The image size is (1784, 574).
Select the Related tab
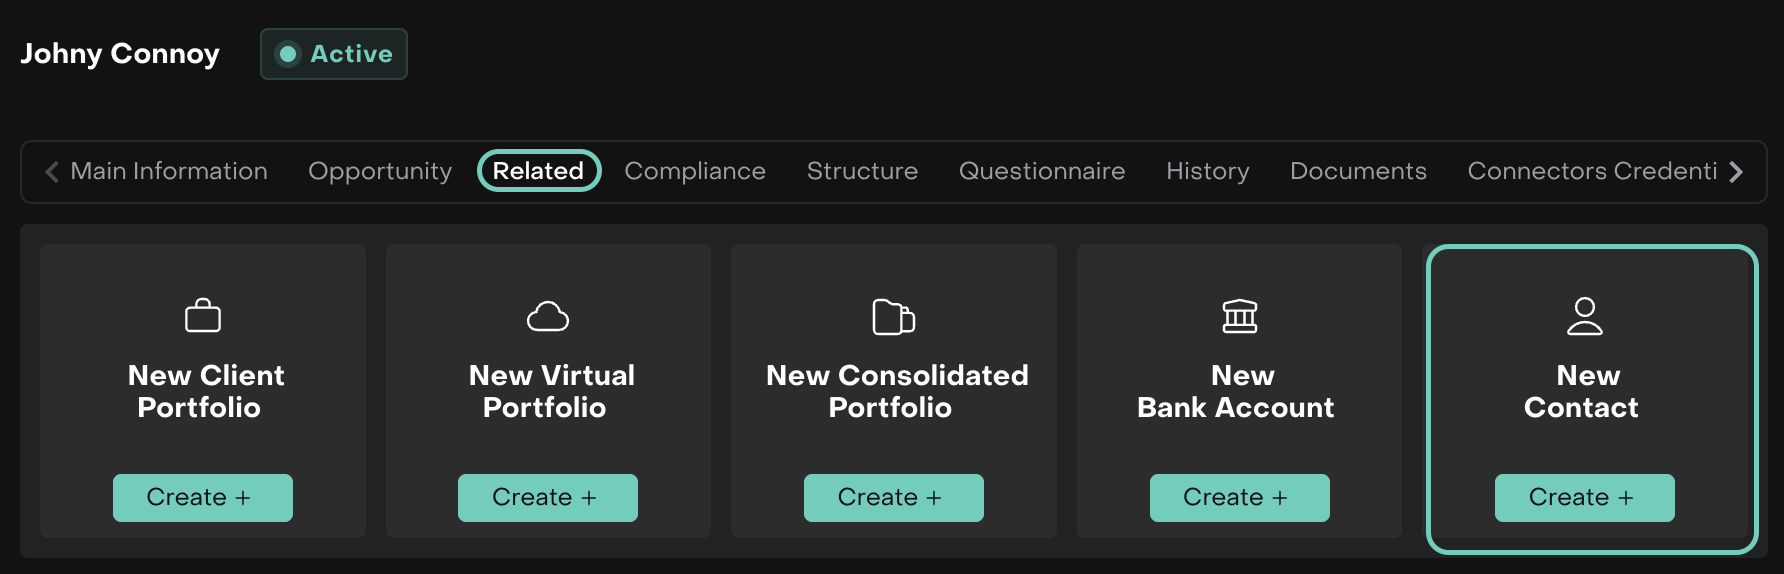tap(538, 171)
